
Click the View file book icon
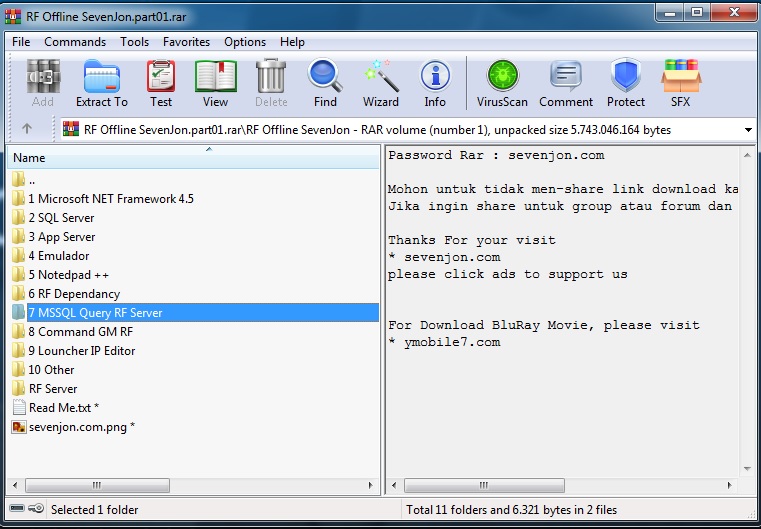click(x=215, y=76)
